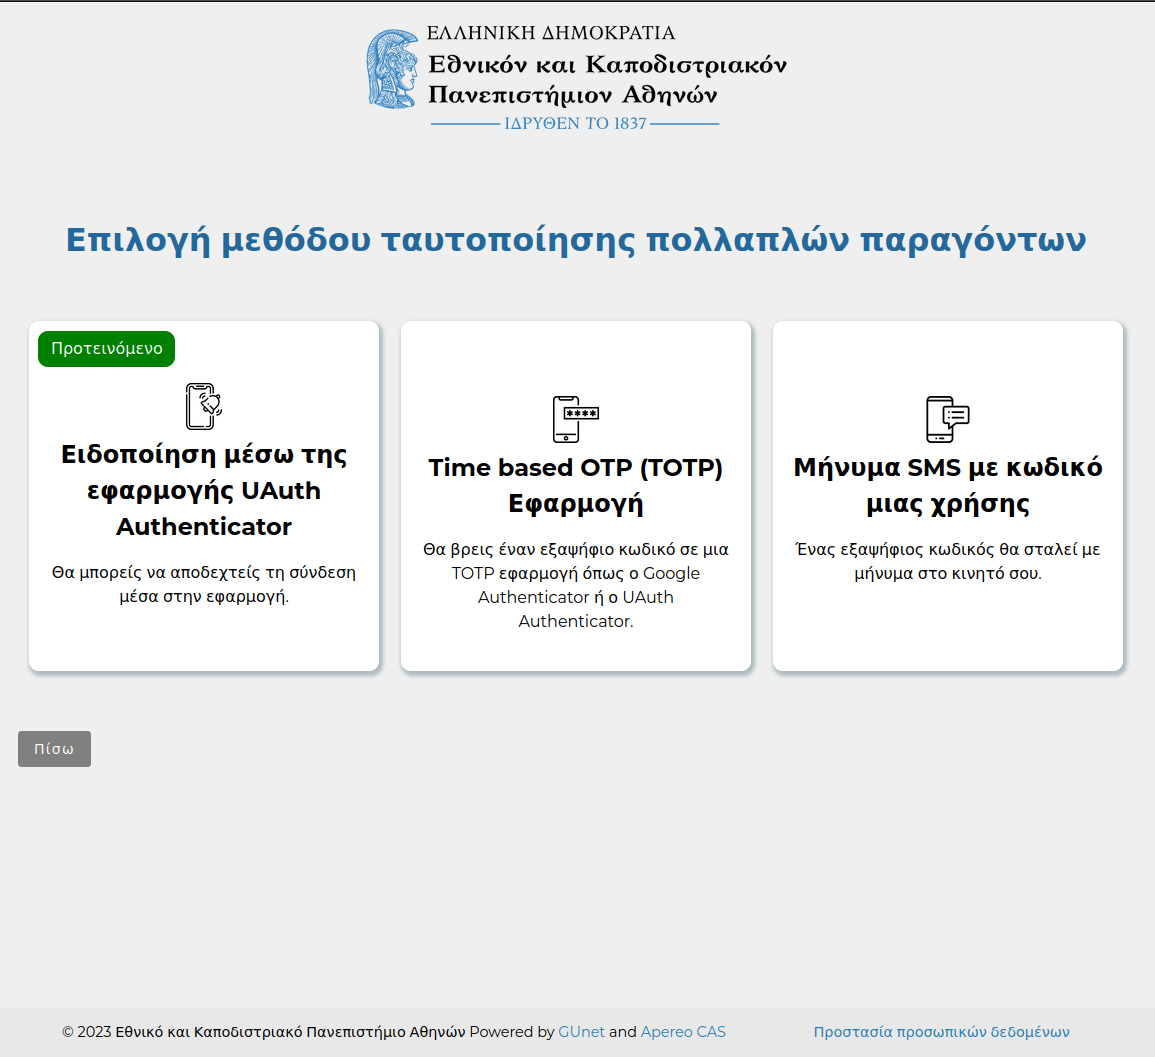
Task: Choose Time based OTP (TOTP) Εφαρμογή title
Action: pyautogui.click(x=575, y=485)
